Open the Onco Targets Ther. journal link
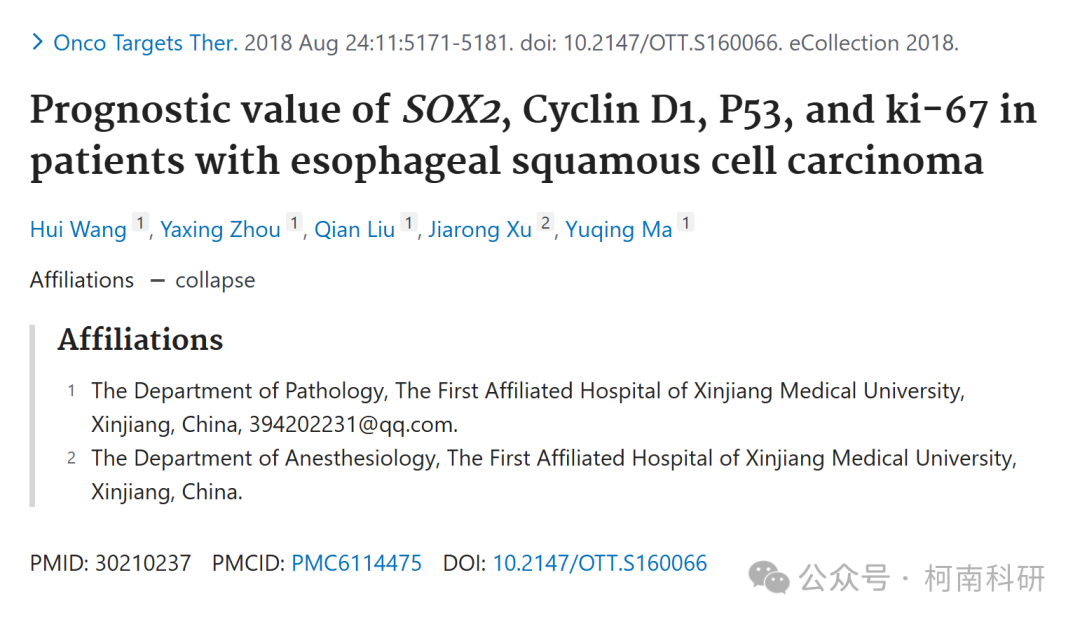Viewport: 1080px width, 622px height. click(x=145, y=43)
